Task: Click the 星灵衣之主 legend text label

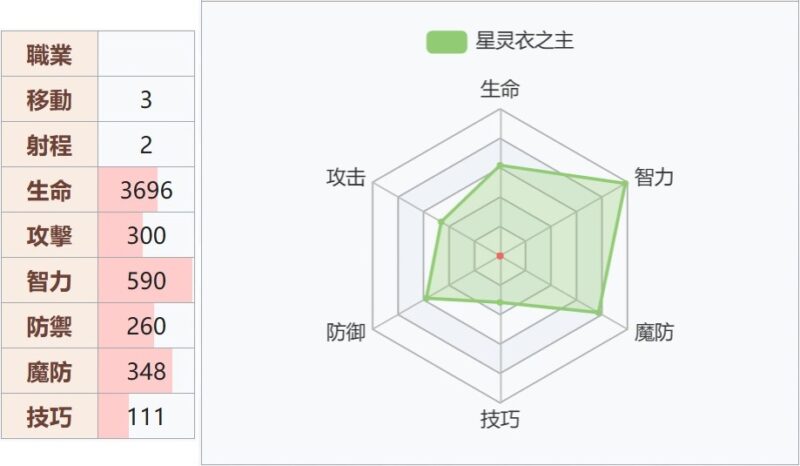Action: point(524,42)
